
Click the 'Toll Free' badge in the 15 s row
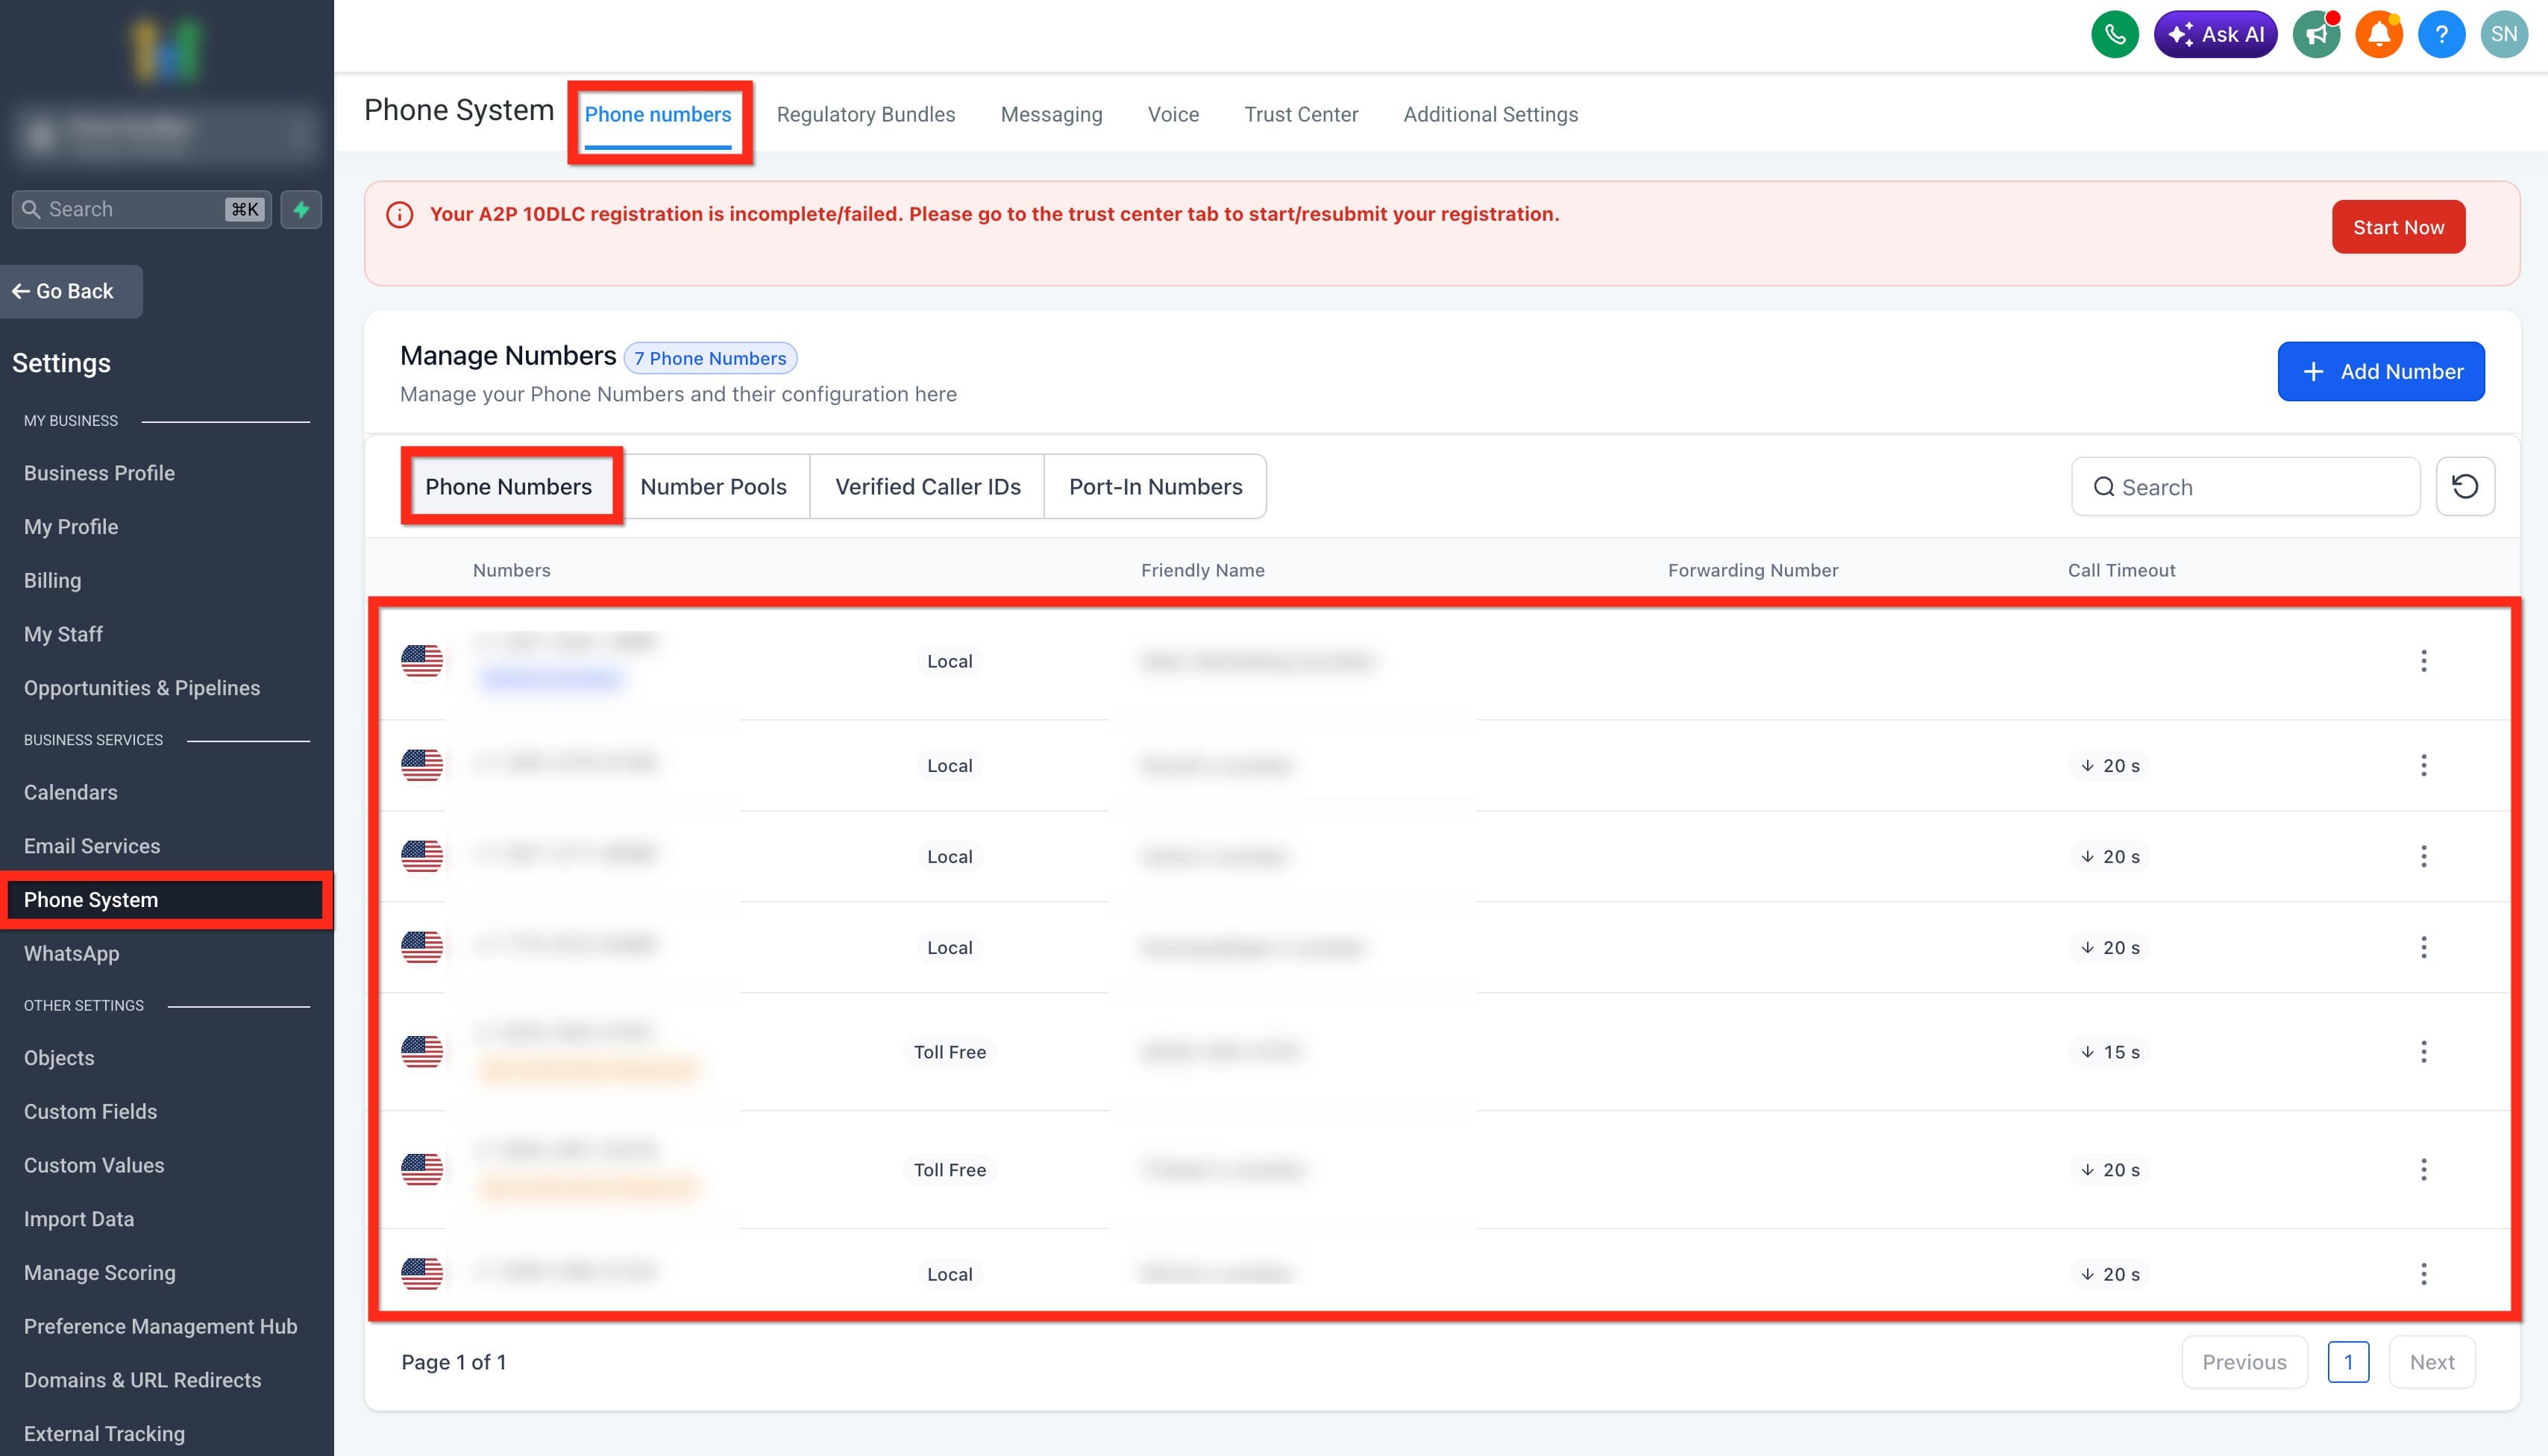click(949, 1052)
